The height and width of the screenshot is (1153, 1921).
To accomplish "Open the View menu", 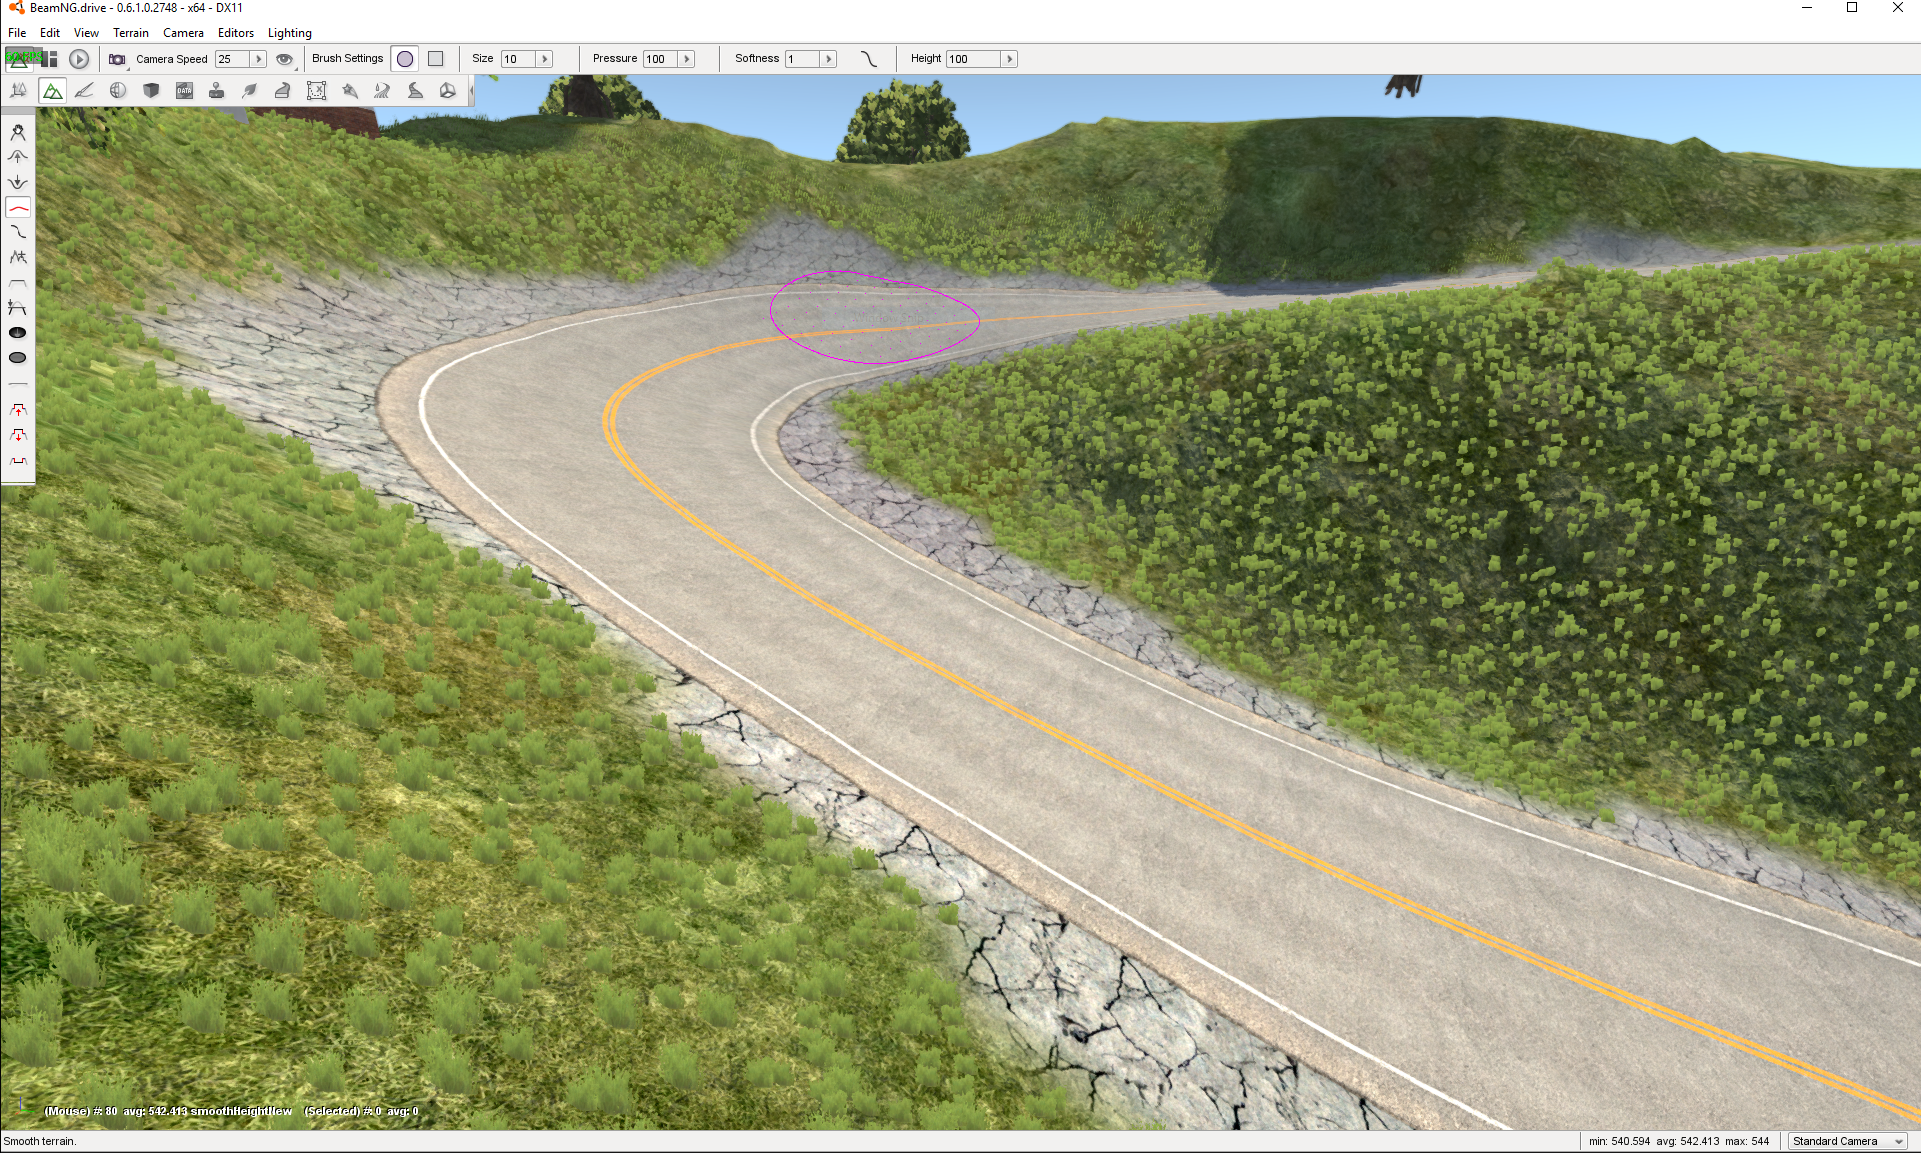I will pos(86,33).
